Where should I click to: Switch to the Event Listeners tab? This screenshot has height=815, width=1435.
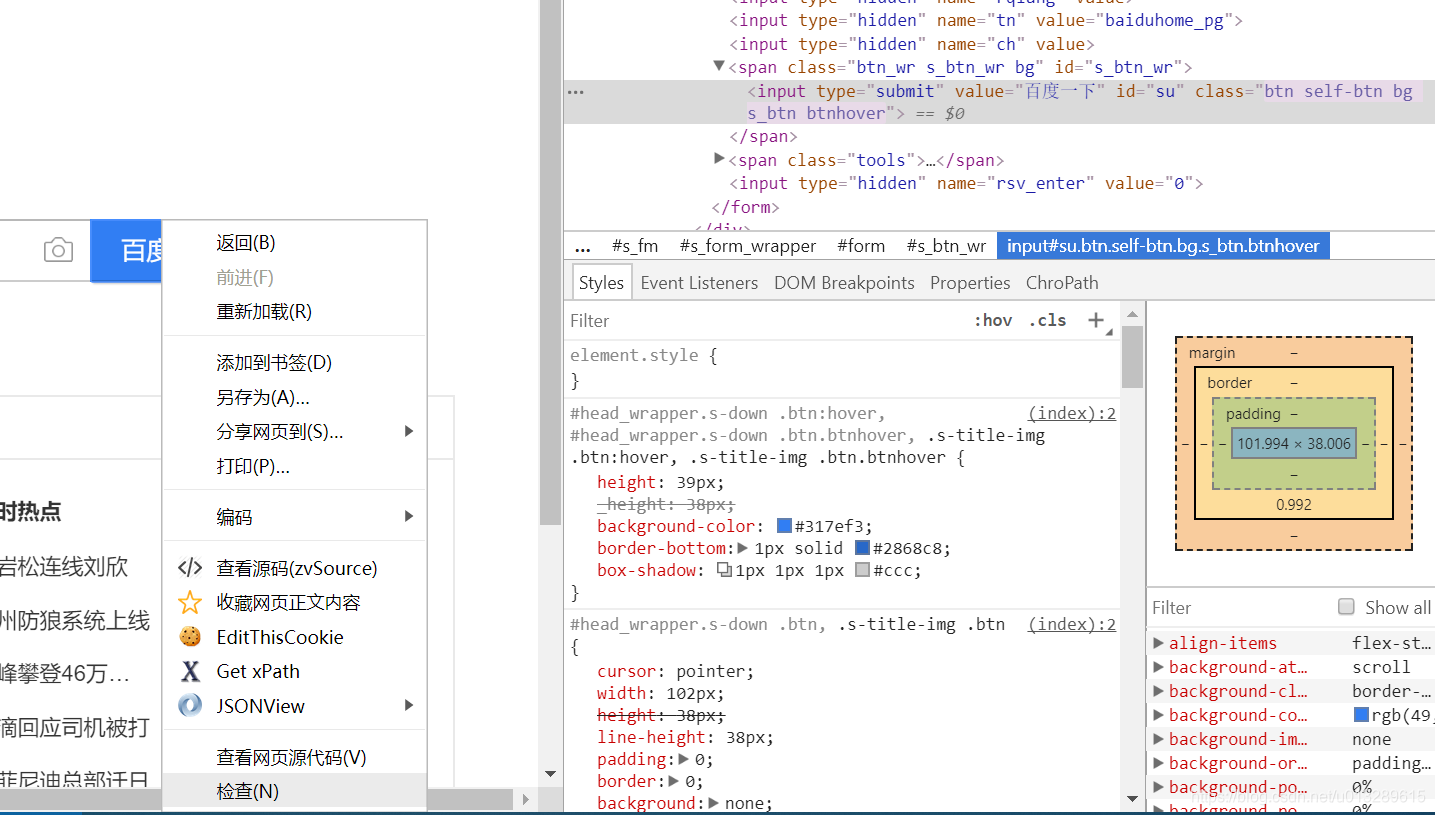click(x=699, y=283)
